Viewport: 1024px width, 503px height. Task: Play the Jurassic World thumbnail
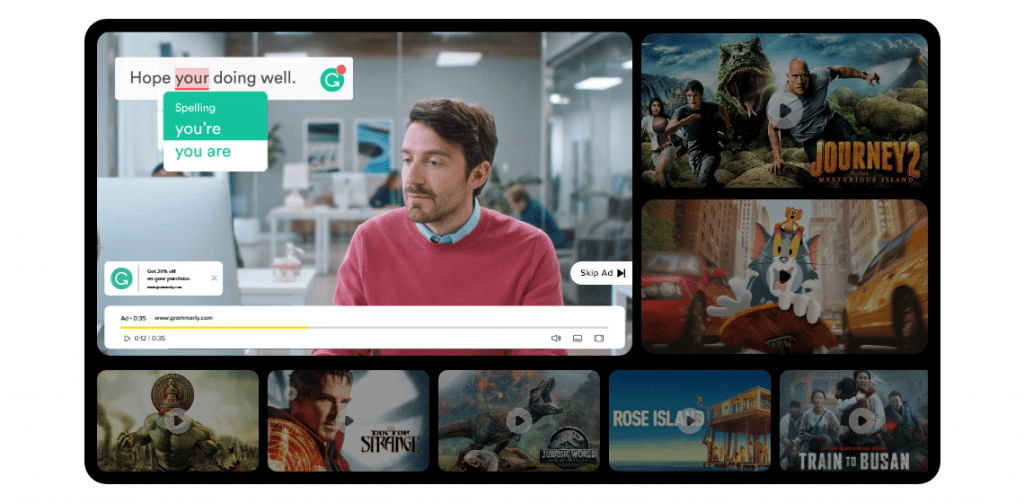519,421
